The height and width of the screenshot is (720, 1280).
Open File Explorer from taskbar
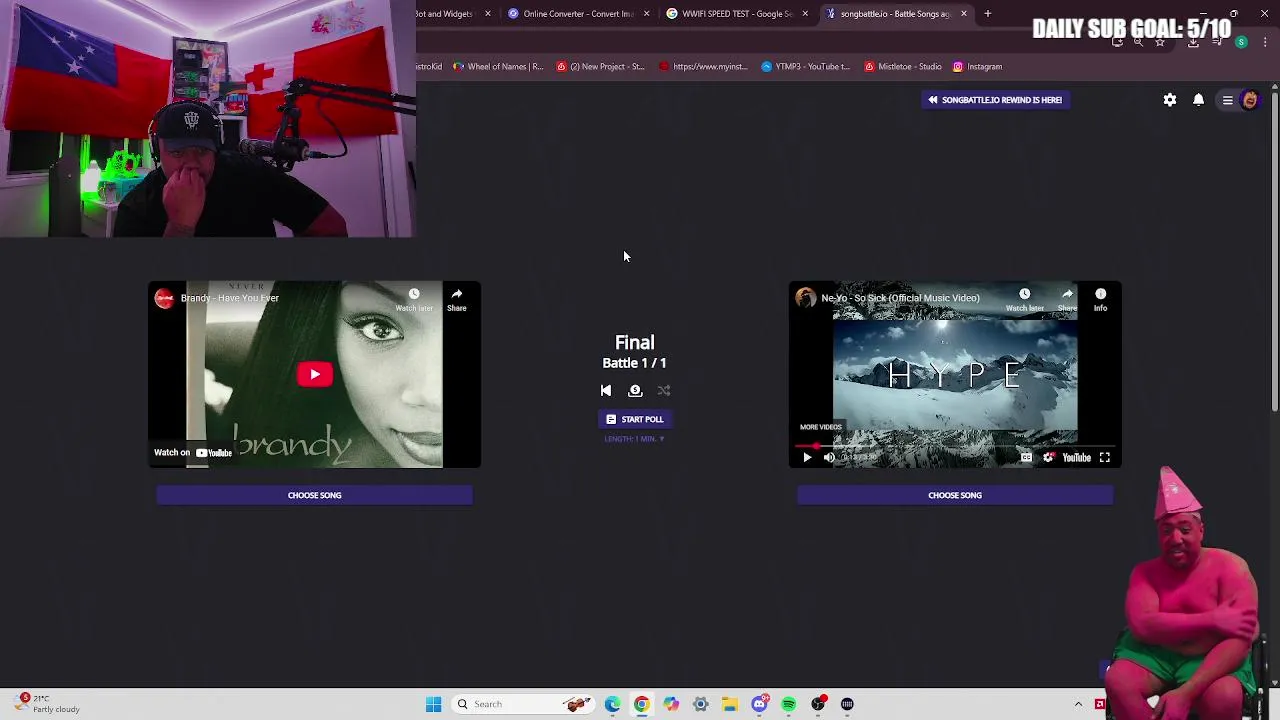click(x=730, y=704)
